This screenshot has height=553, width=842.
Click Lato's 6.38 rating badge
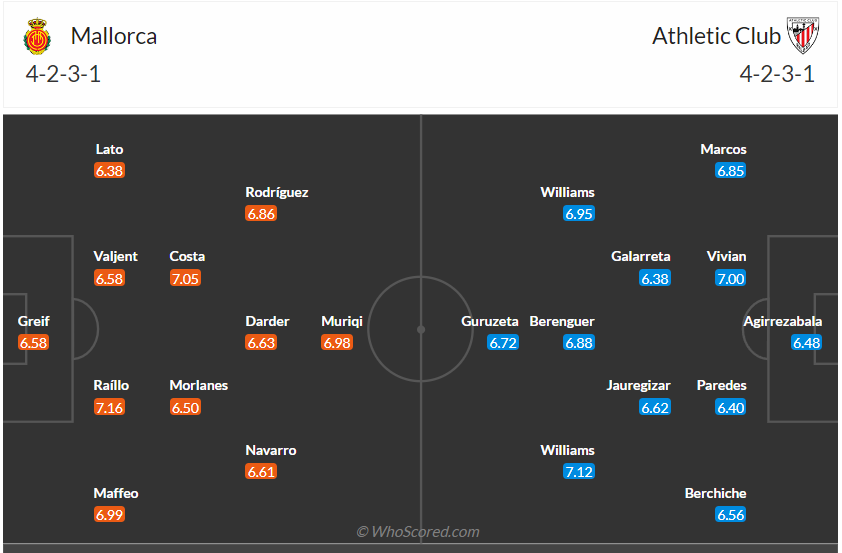click(109, 171)
